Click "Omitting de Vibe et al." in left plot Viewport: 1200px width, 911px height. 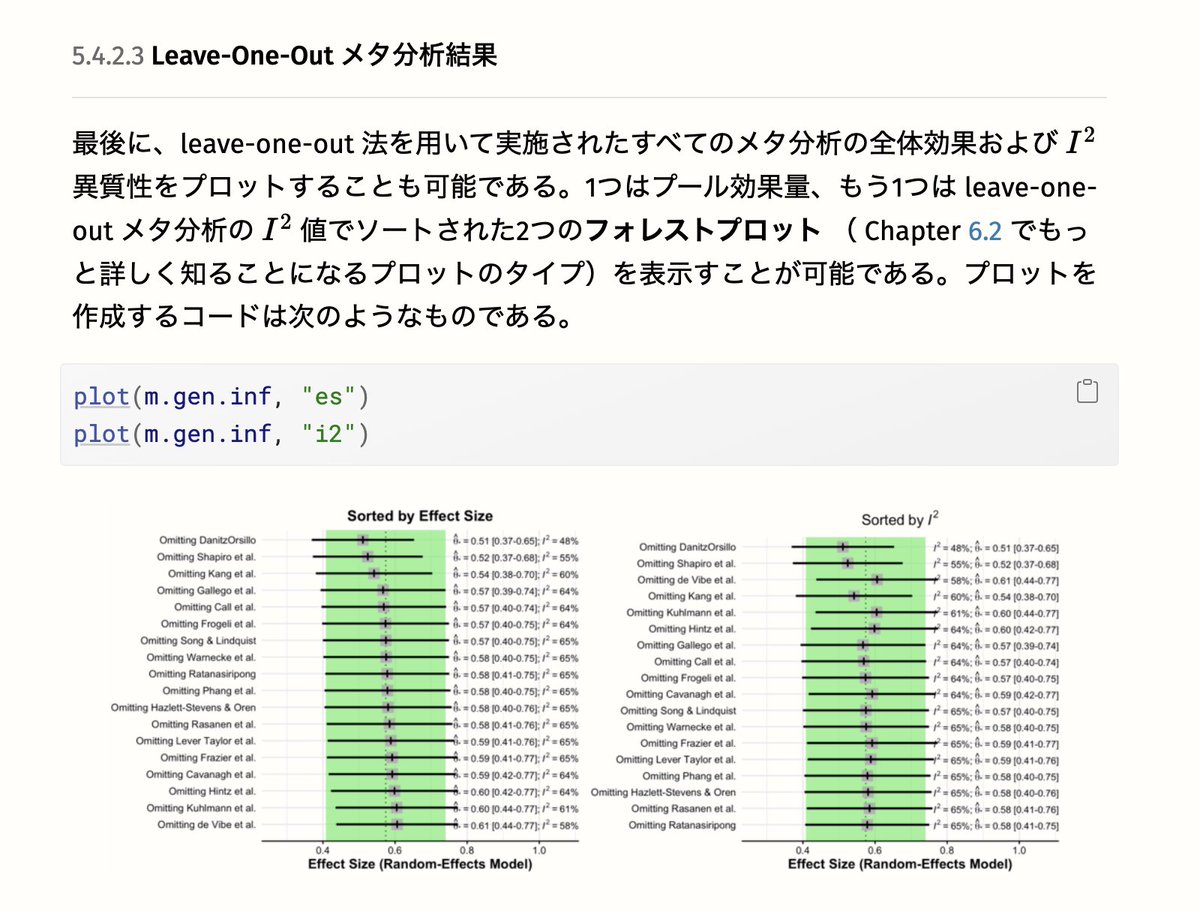[x=207, y=825]
